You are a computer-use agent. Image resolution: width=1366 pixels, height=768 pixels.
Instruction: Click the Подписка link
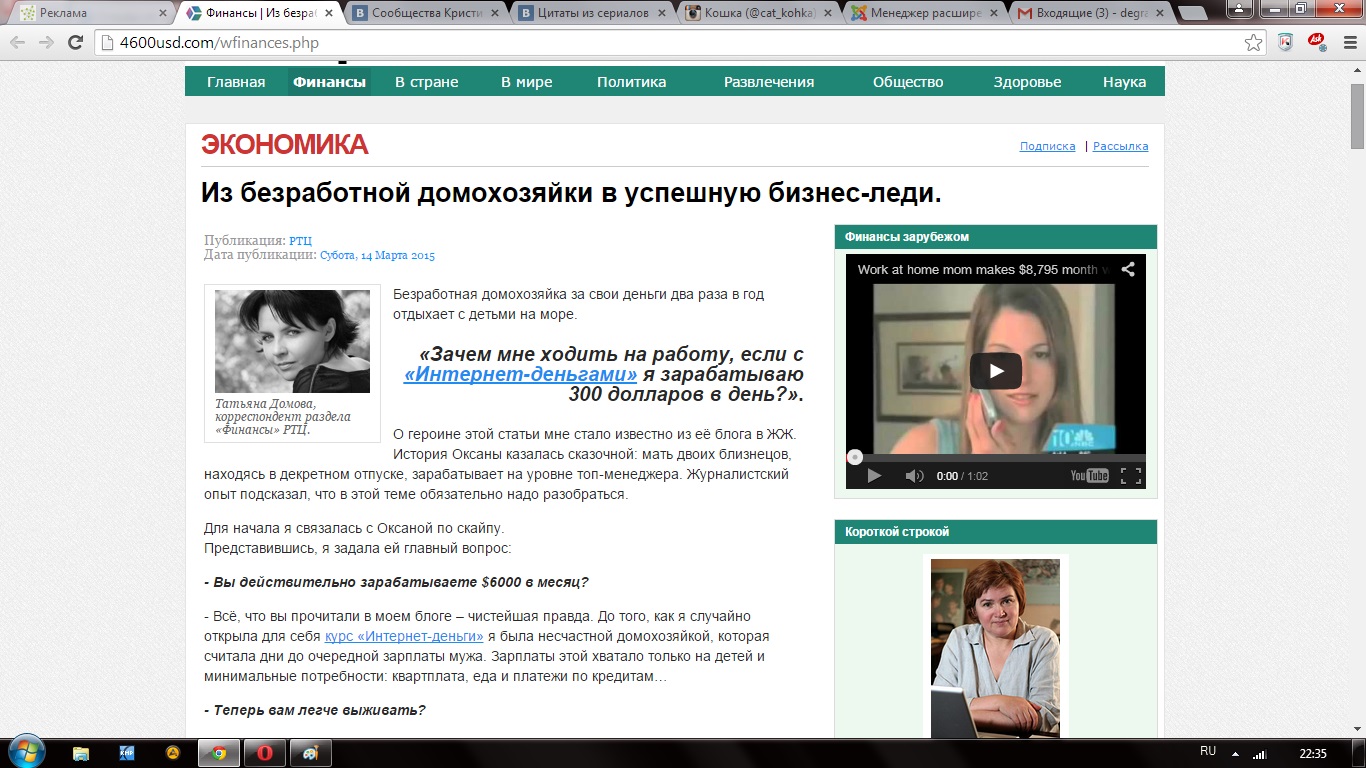1047,146
